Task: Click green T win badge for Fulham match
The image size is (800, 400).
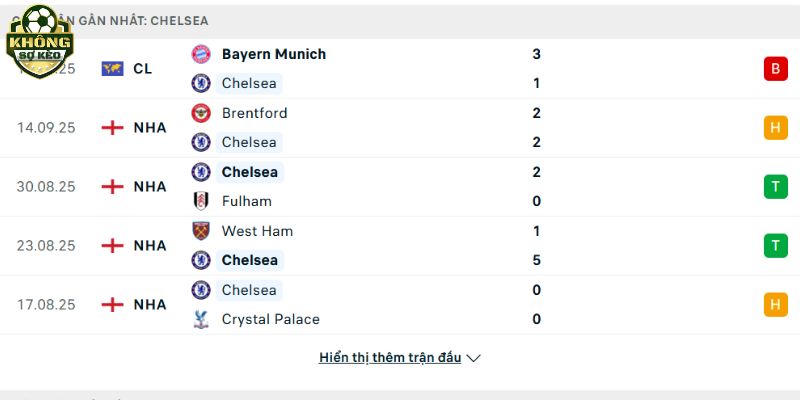Action: (x=776, y=187)
